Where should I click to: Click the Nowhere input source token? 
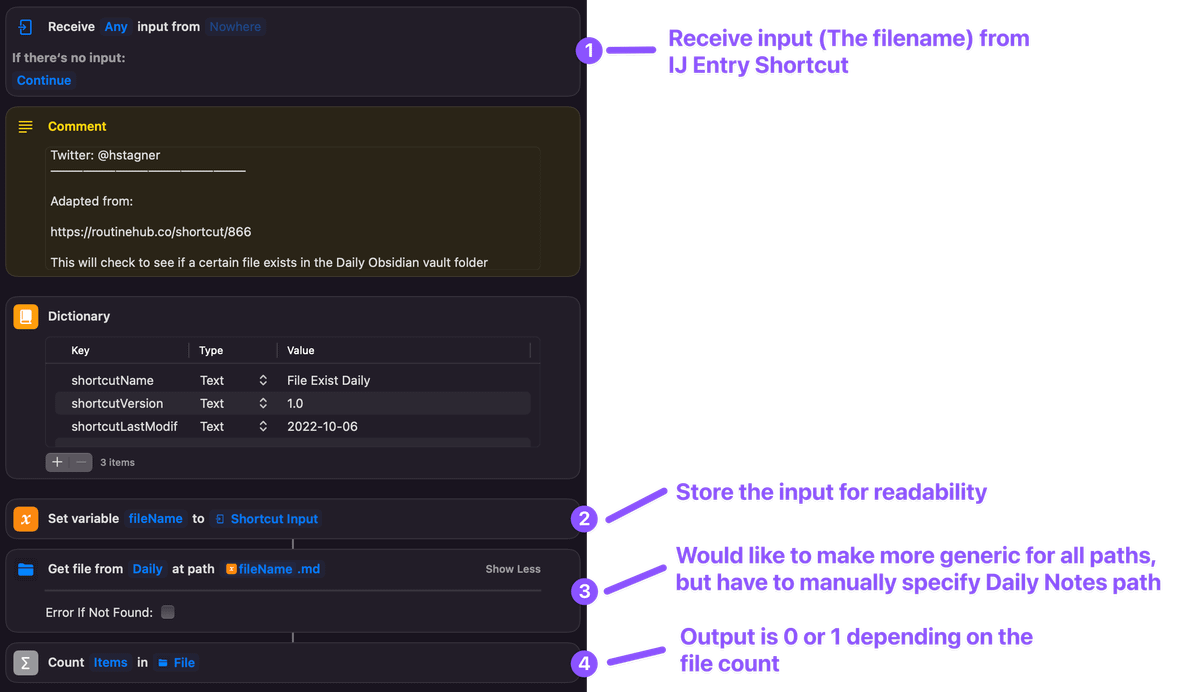[235, 27]
